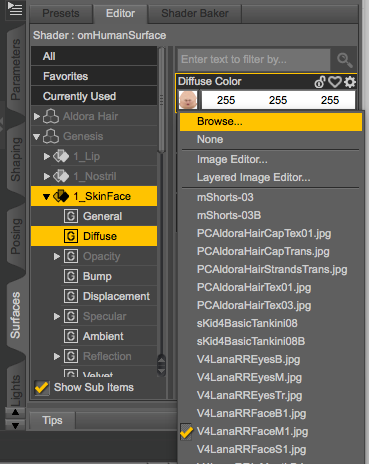Switch to the Shader Baker tab
Image resolution: width=369 pixels, height=464 pixels.
[x=195, y=14]
